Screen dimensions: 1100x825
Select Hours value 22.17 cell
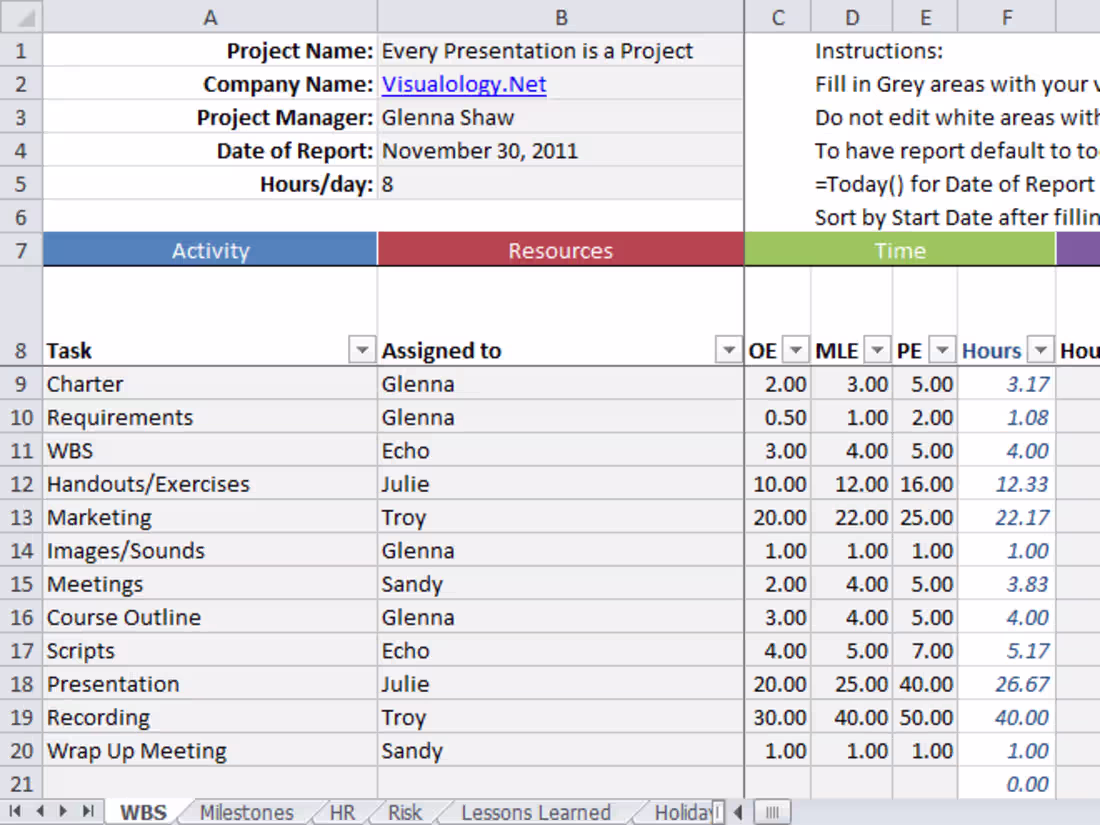pyautogui.click(x=1007, y=517)
